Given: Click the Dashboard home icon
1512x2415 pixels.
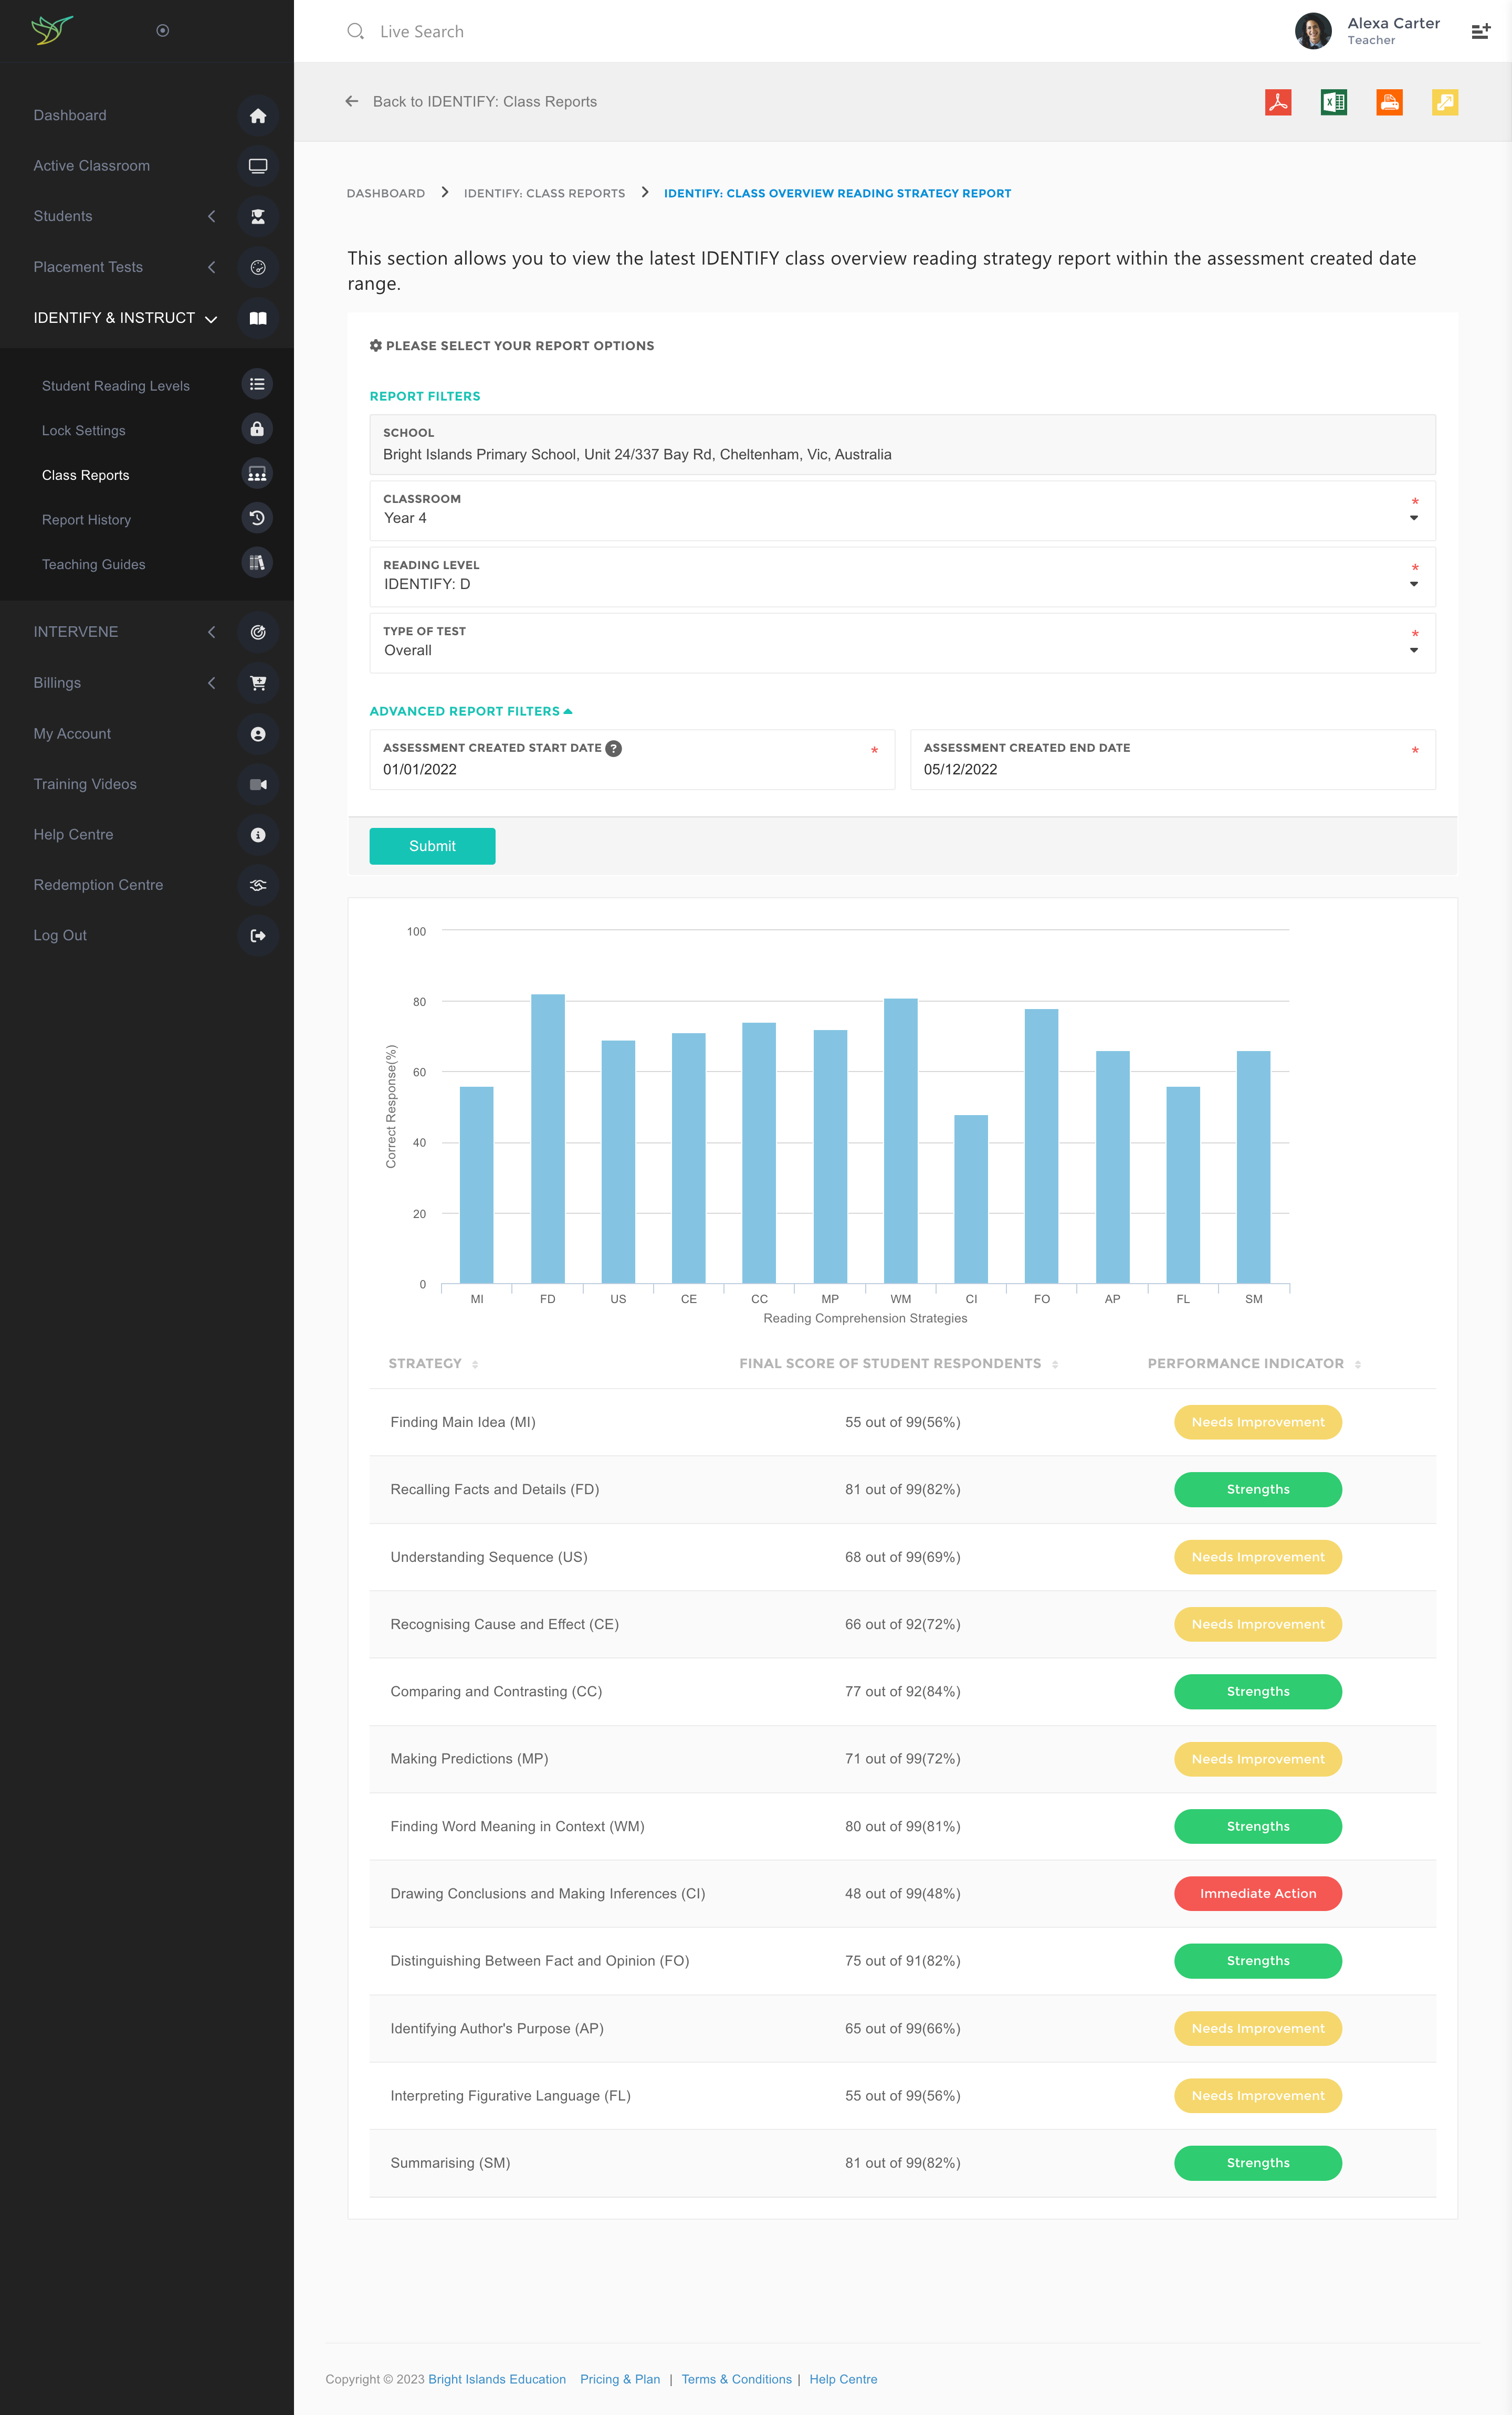Looking at the screenshot, I should [x=258, y=116].
